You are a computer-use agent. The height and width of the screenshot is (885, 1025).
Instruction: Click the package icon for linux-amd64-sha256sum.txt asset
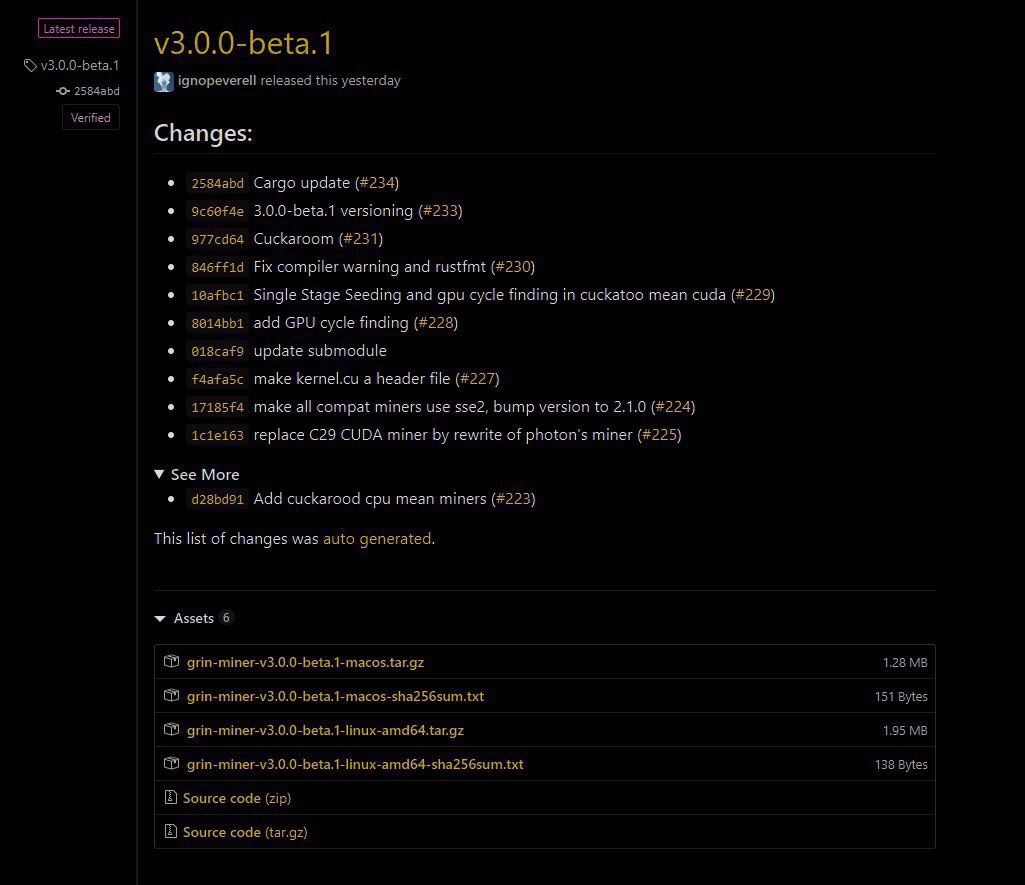(171, 763)
